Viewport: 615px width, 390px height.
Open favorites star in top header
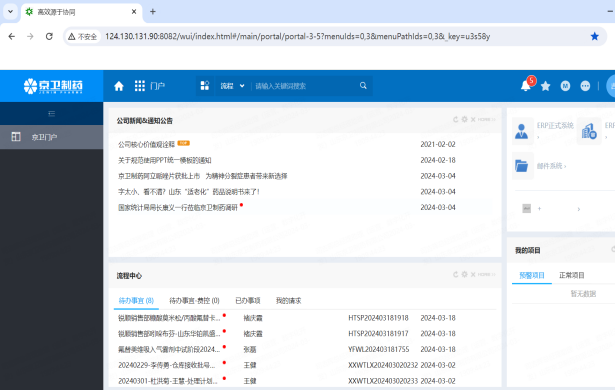click(546, 86)
